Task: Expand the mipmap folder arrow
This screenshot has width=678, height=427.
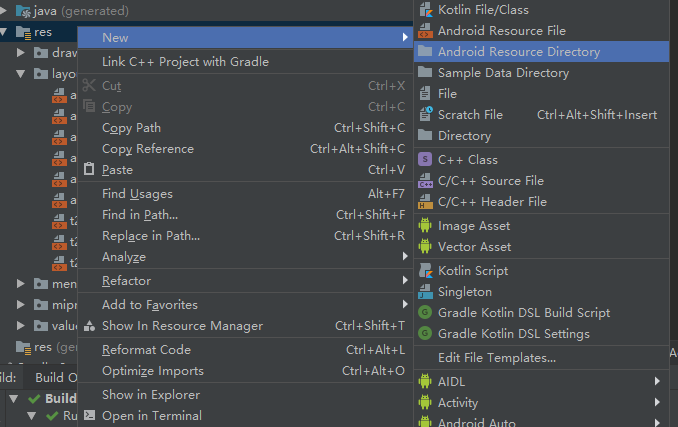Action: (20, 305)
